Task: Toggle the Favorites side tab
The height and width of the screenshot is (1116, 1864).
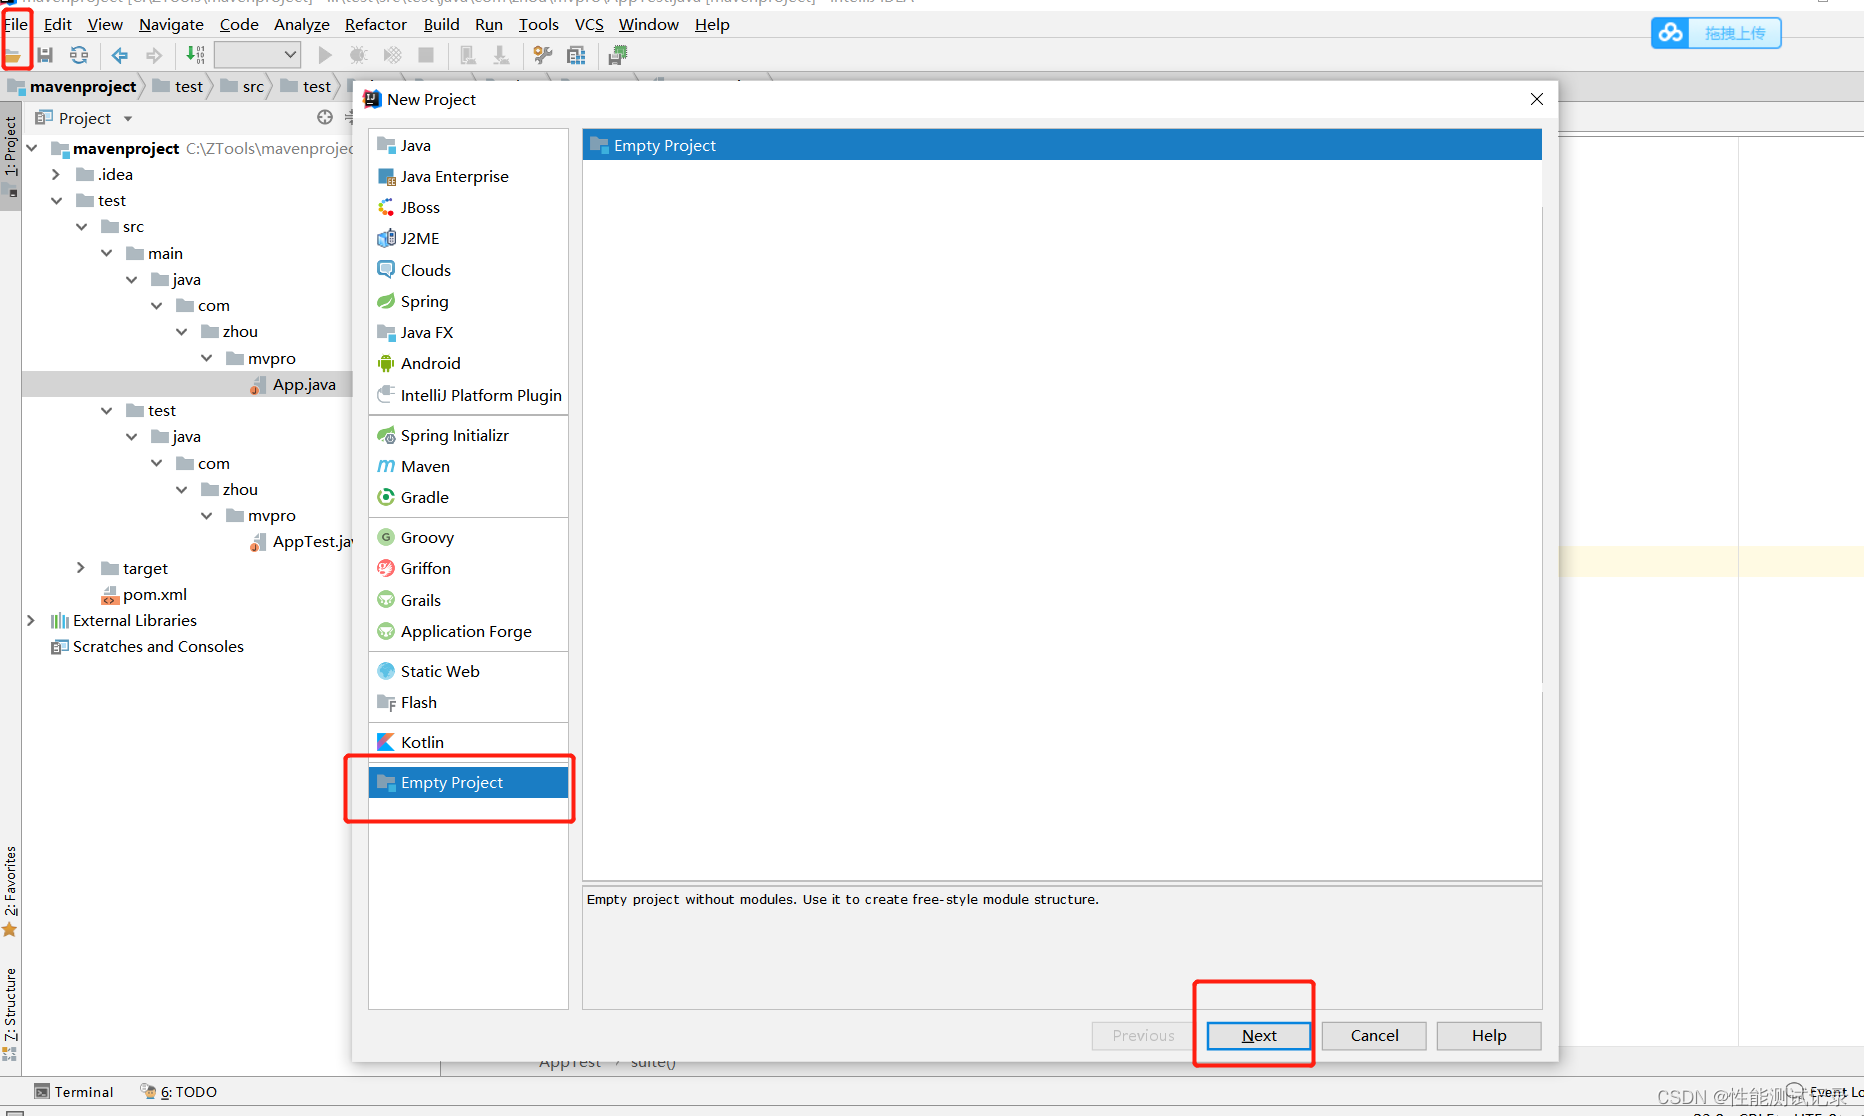Action: click(x=11, y=890)
